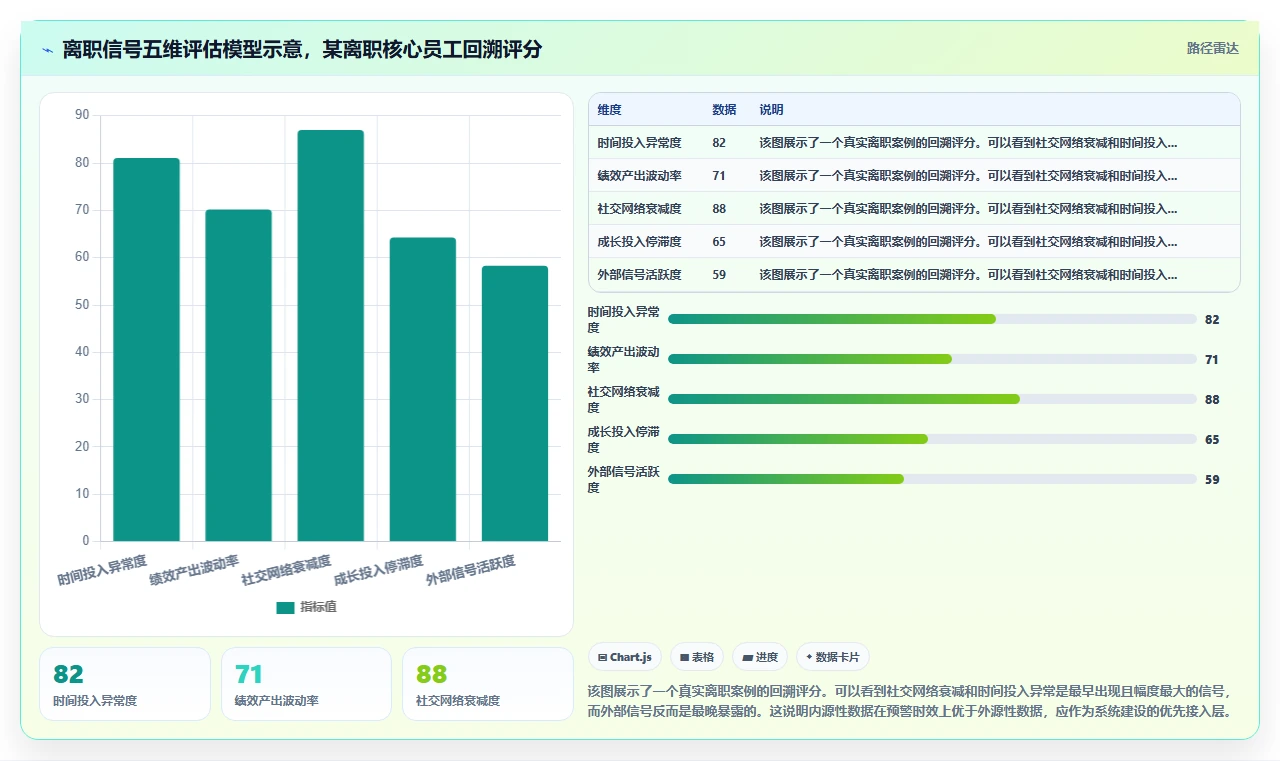Screen dimensions: 1280x761
Task: Open the 71 绩效产出波动率 stat card
Action: [x=306, y=684]
